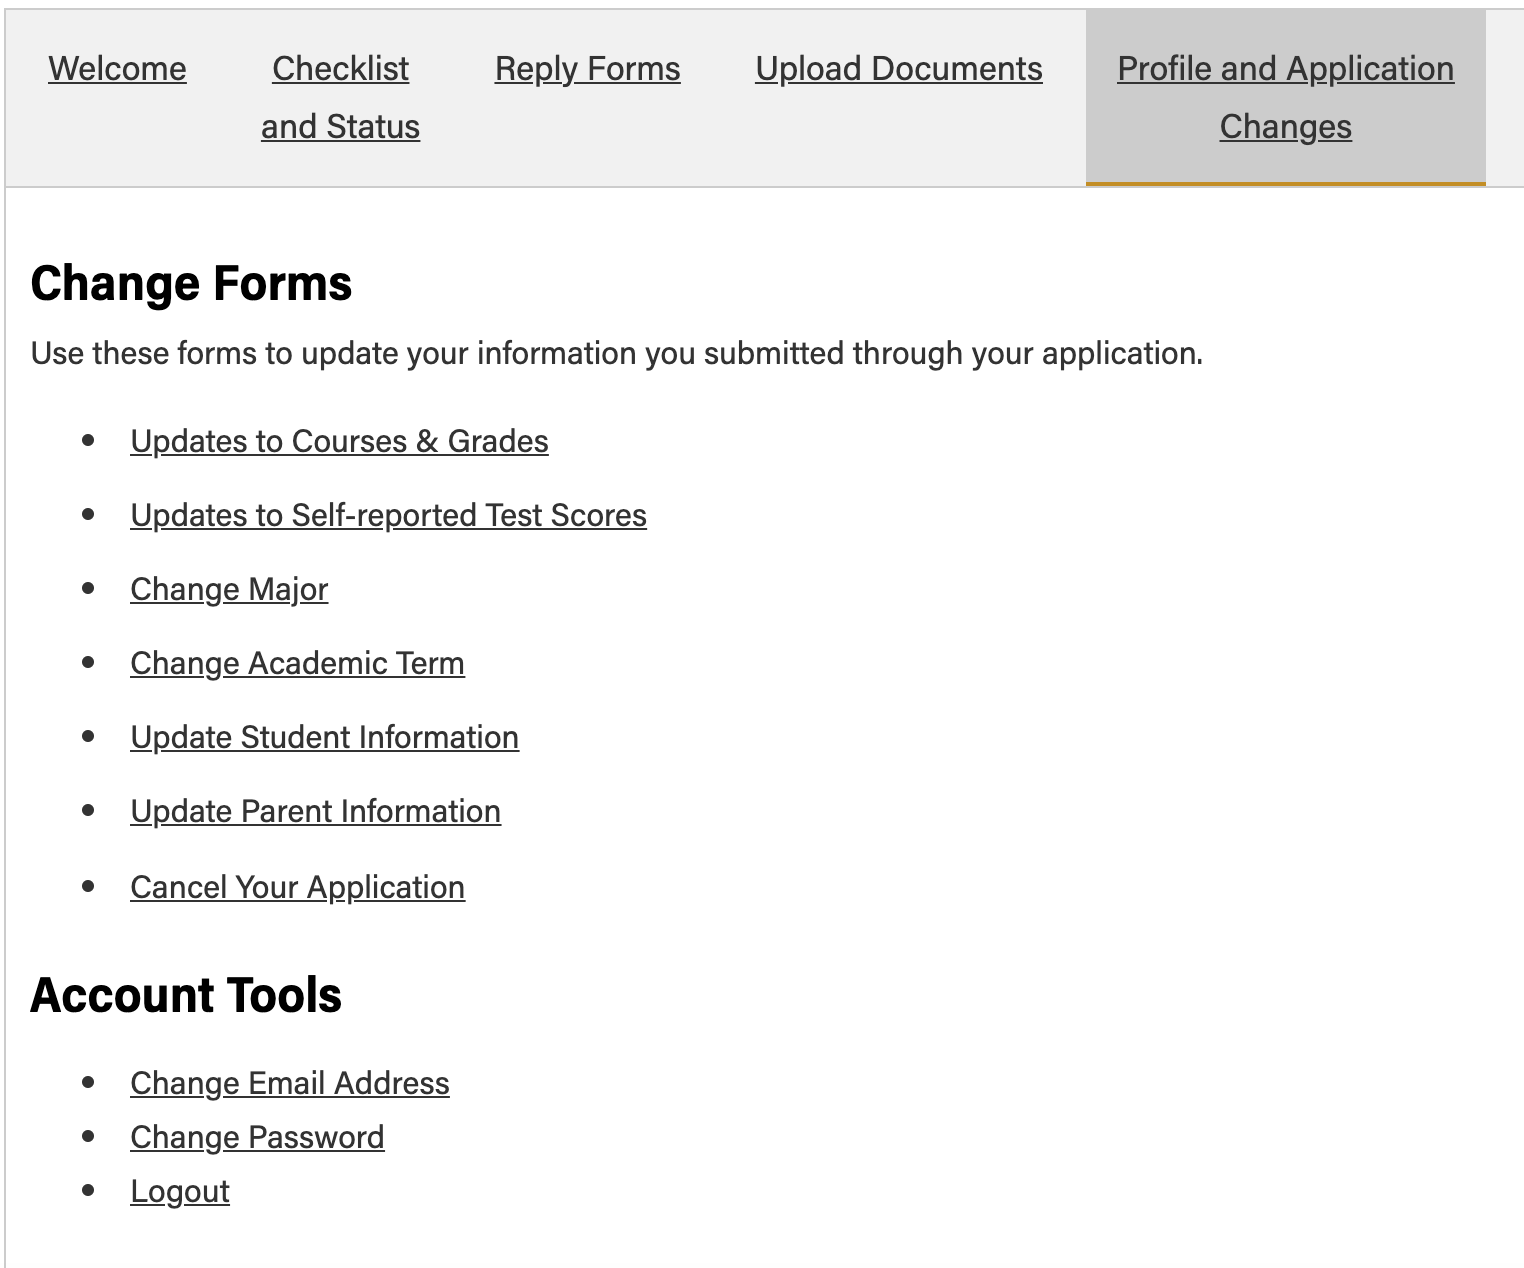Click the Account Tools heading
The image size is (1524, 1268).
[186, 995]
